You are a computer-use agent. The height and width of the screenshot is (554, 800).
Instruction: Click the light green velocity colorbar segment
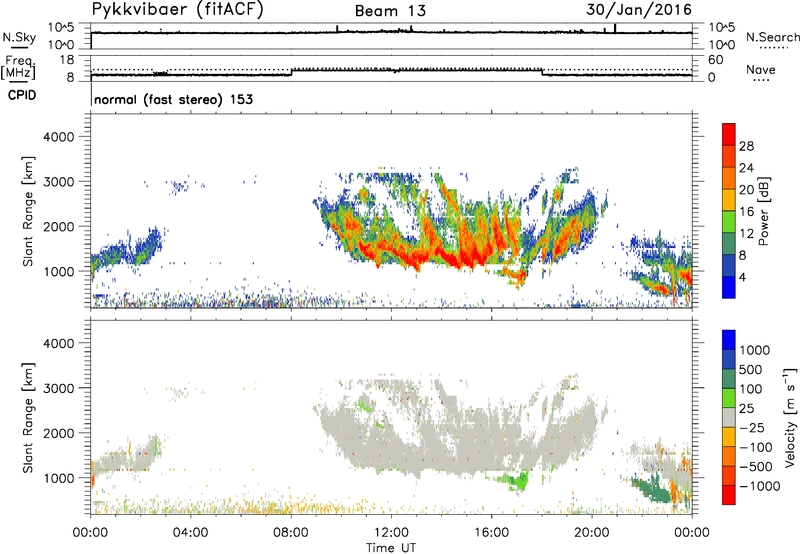729,398
